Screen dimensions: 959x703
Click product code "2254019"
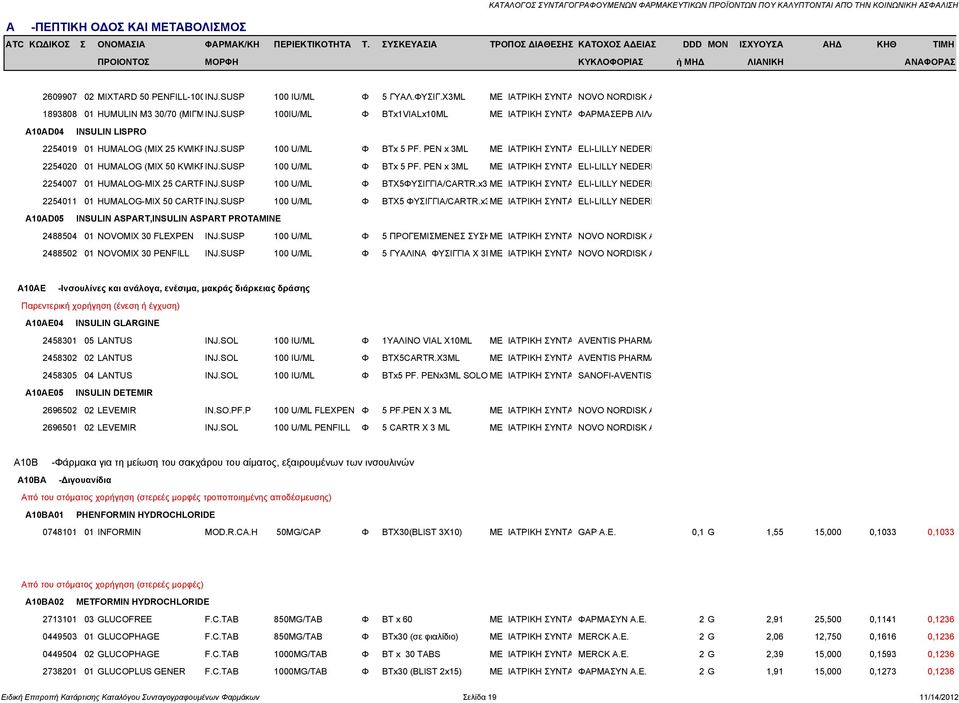click(x=59, y=149)
